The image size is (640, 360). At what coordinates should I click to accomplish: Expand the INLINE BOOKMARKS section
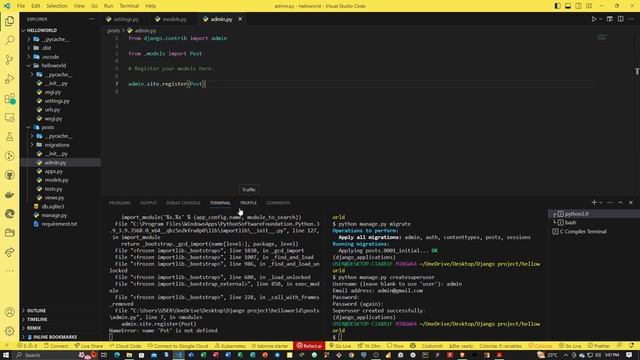60,337
